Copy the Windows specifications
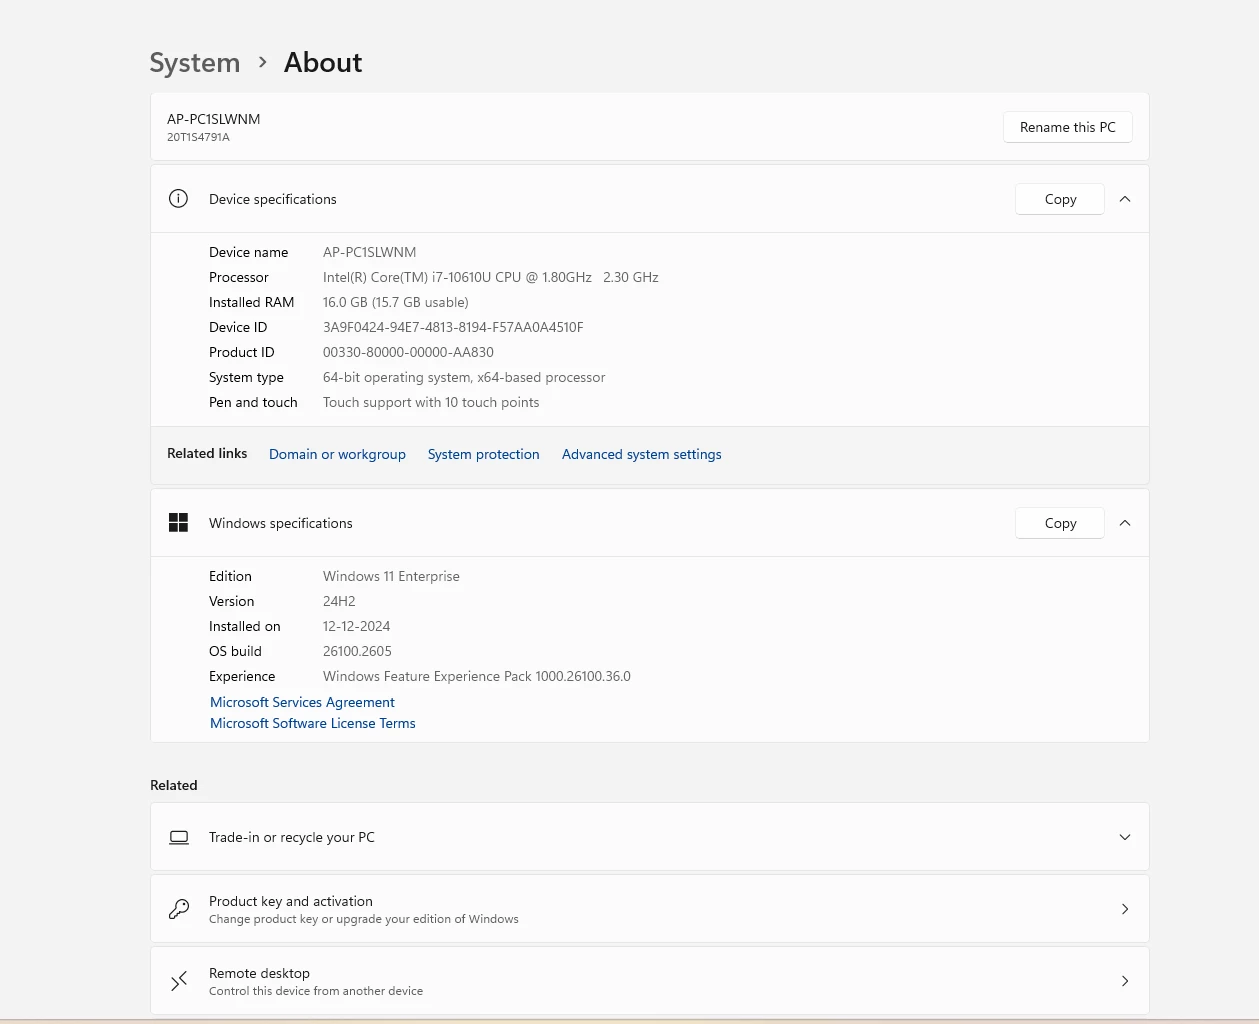 click(x=1060, y=523)
